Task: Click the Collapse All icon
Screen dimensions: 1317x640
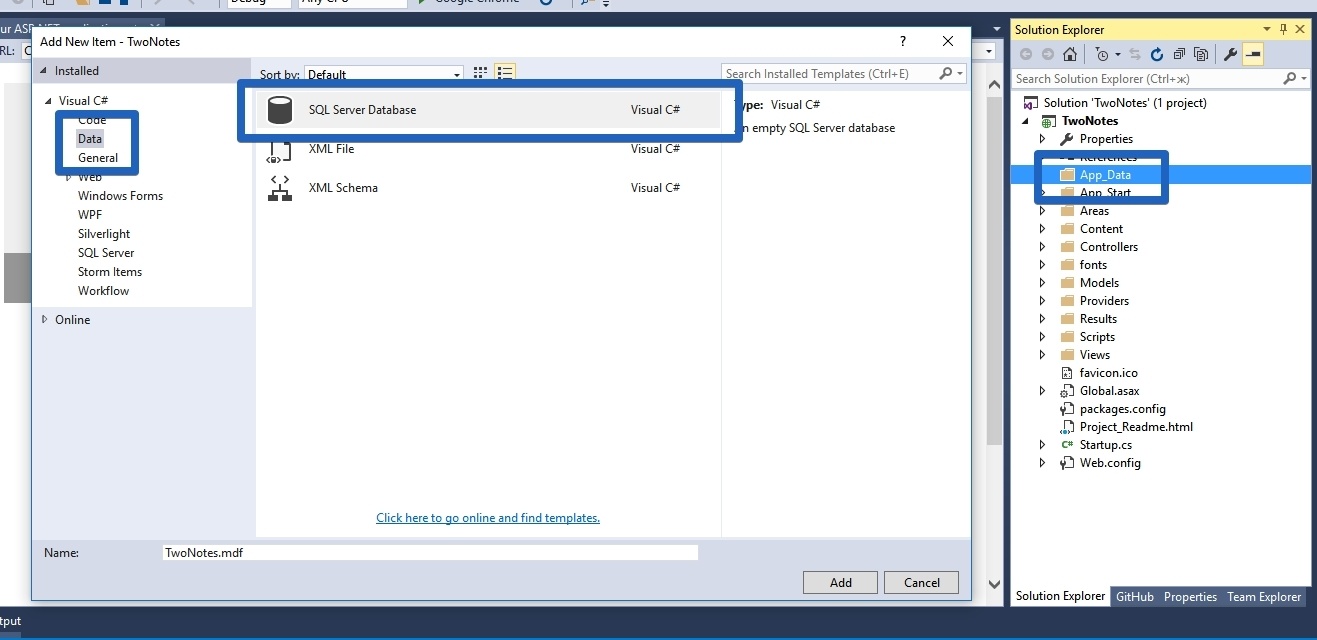Action: pyautogui.click(x=1180, y=54)
